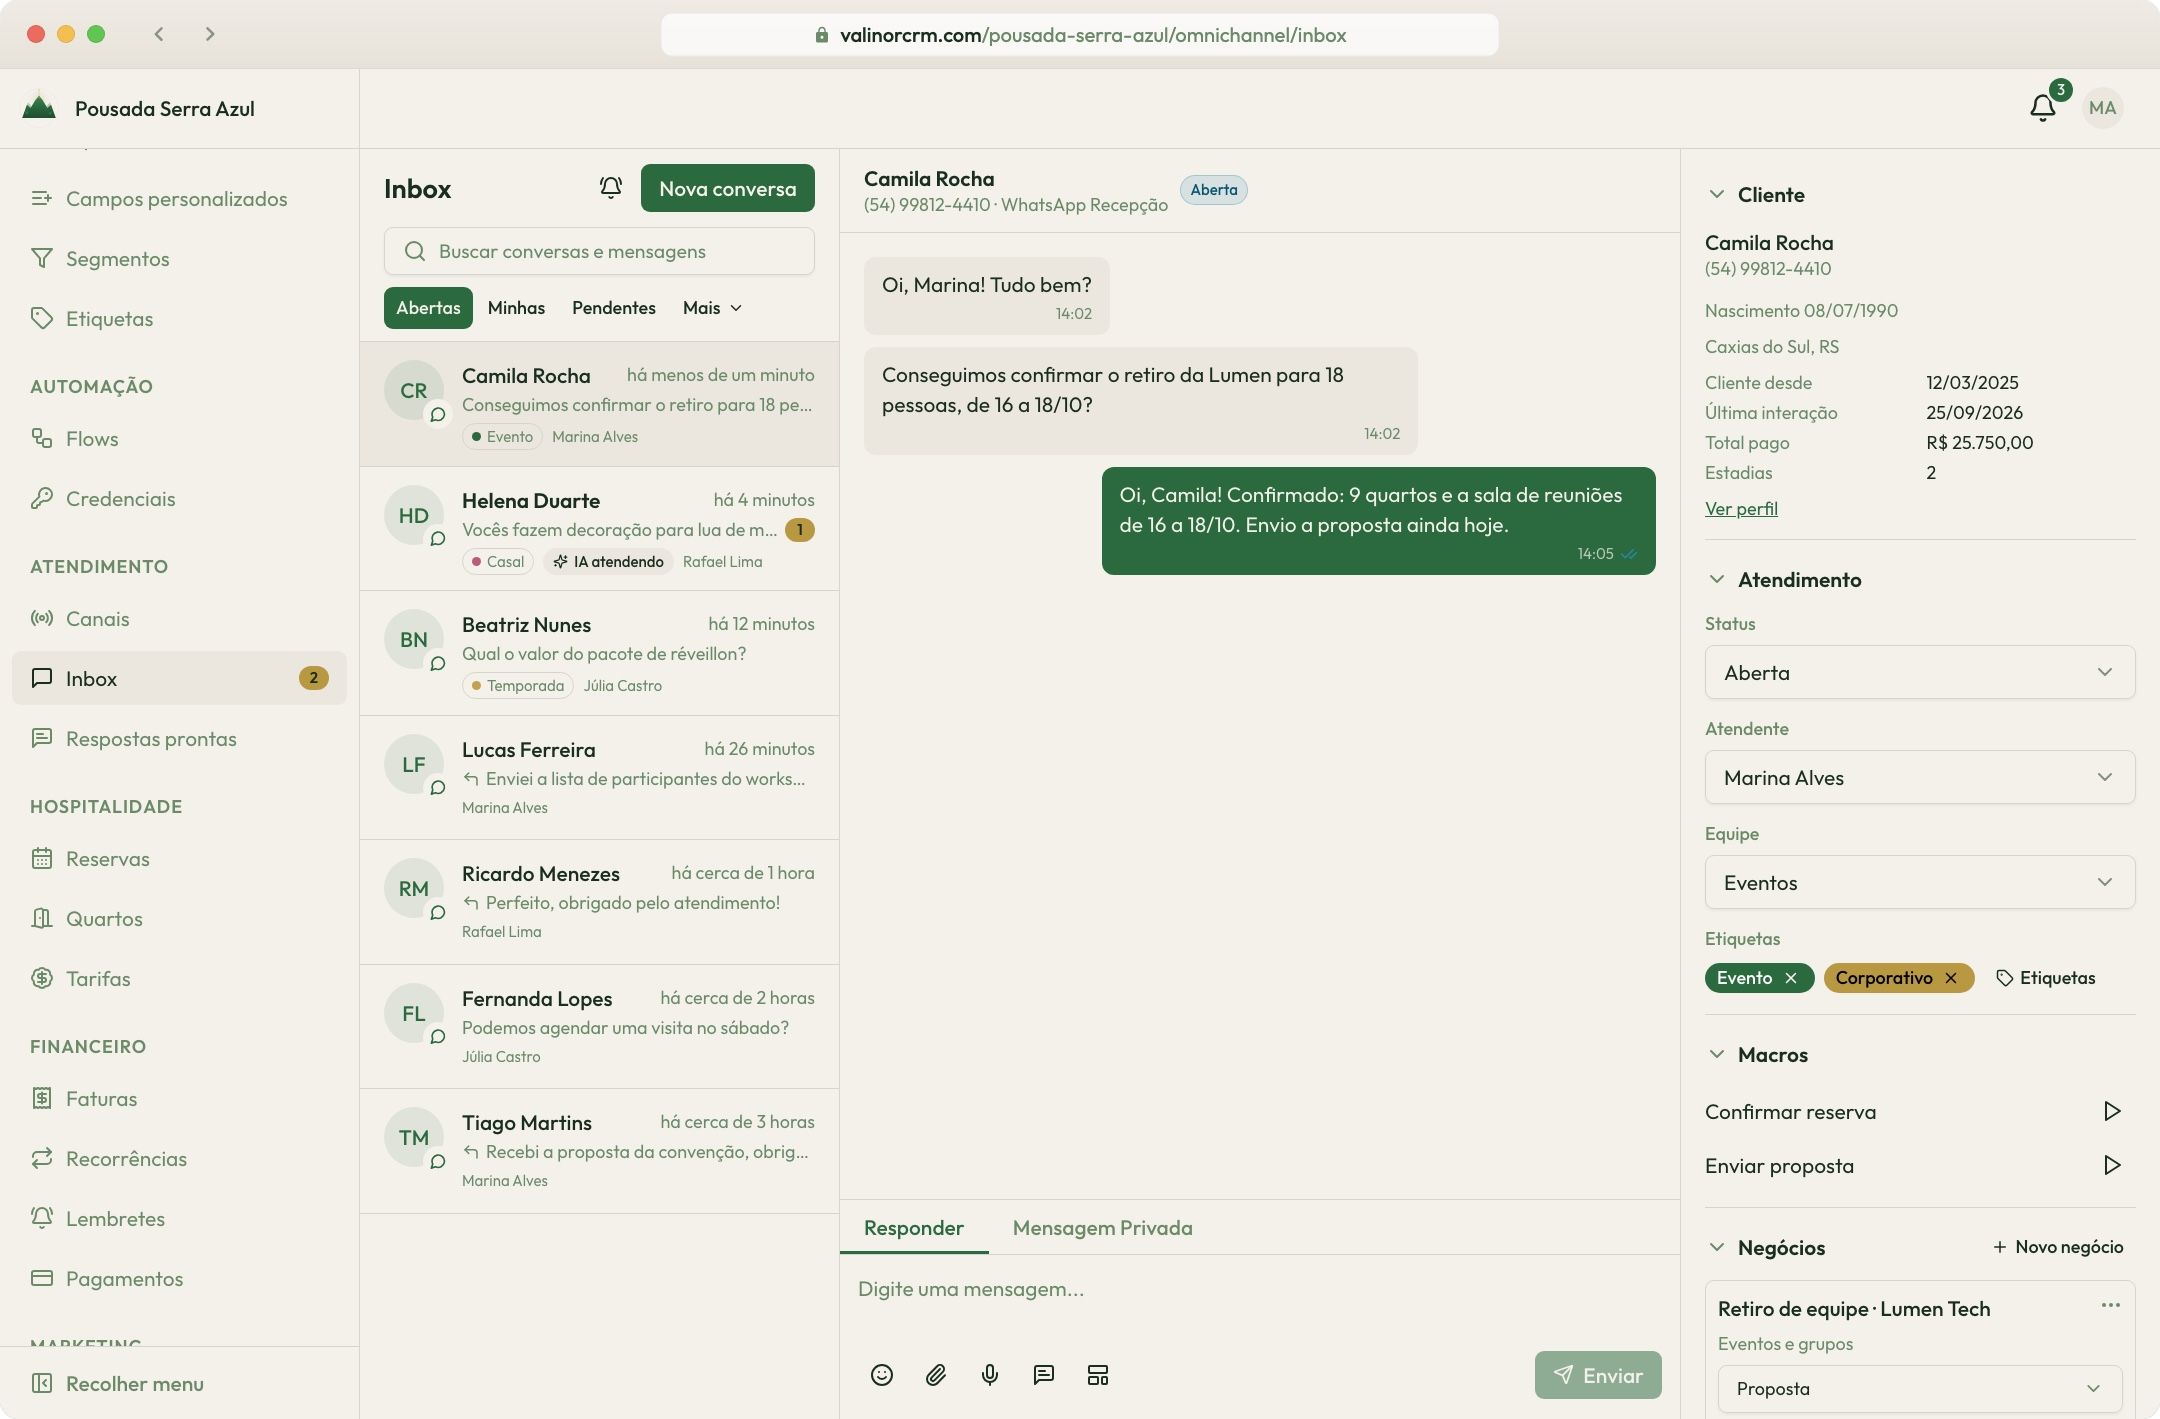
Task: Open the Equipe dropdown showing Eventos
Action: [1919, 882]
